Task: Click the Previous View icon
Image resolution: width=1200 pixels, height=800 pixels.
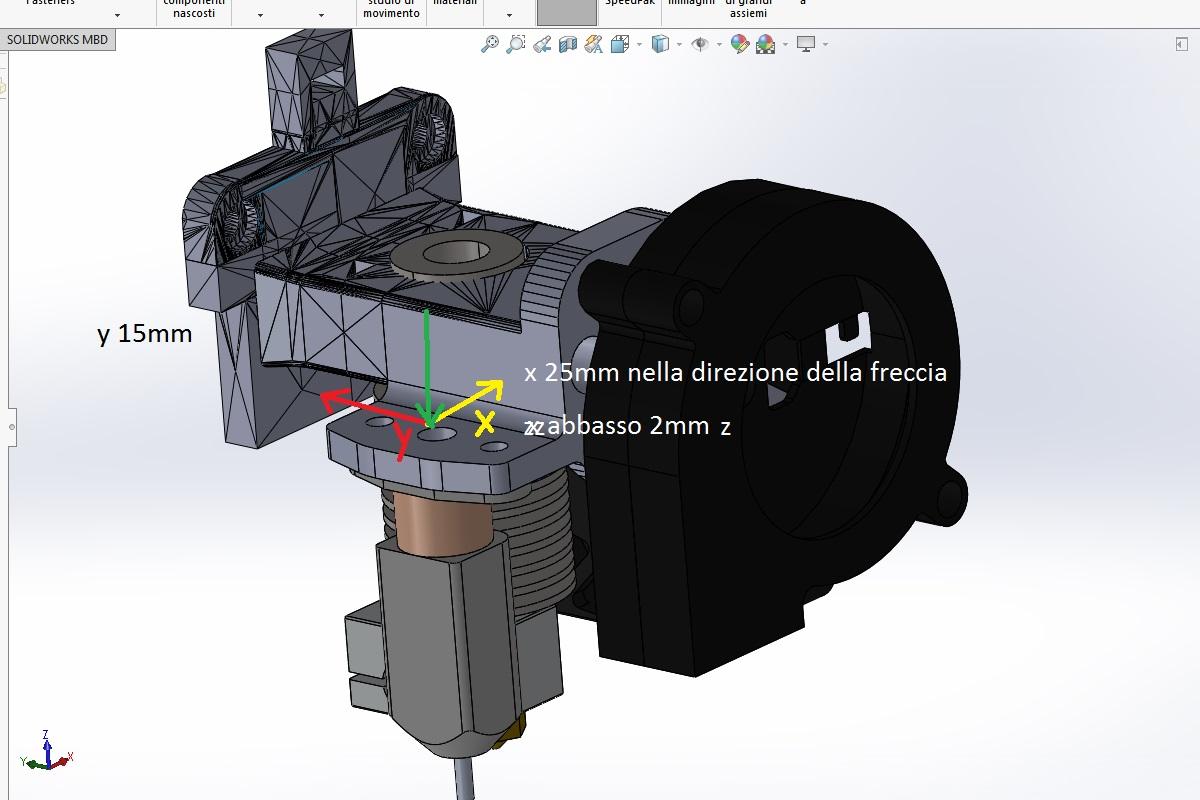Action: [x=542, y=44]
